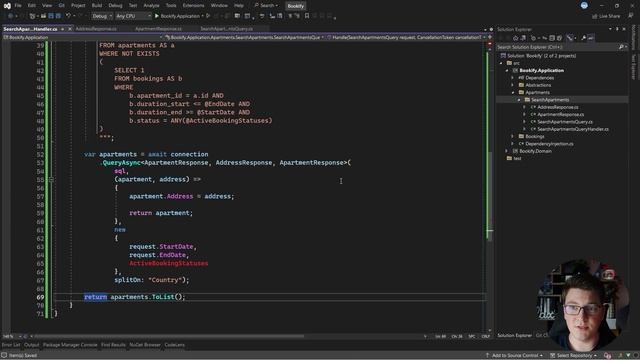Click the Search box in the title bar
Image resolution: width=640 pixels, height=360 pixels.
point(266,6)
